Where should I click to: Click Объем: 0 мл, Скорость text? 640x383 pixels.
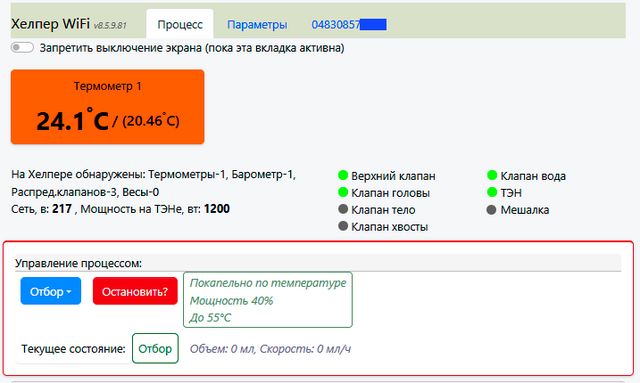[x=270, y=349]
